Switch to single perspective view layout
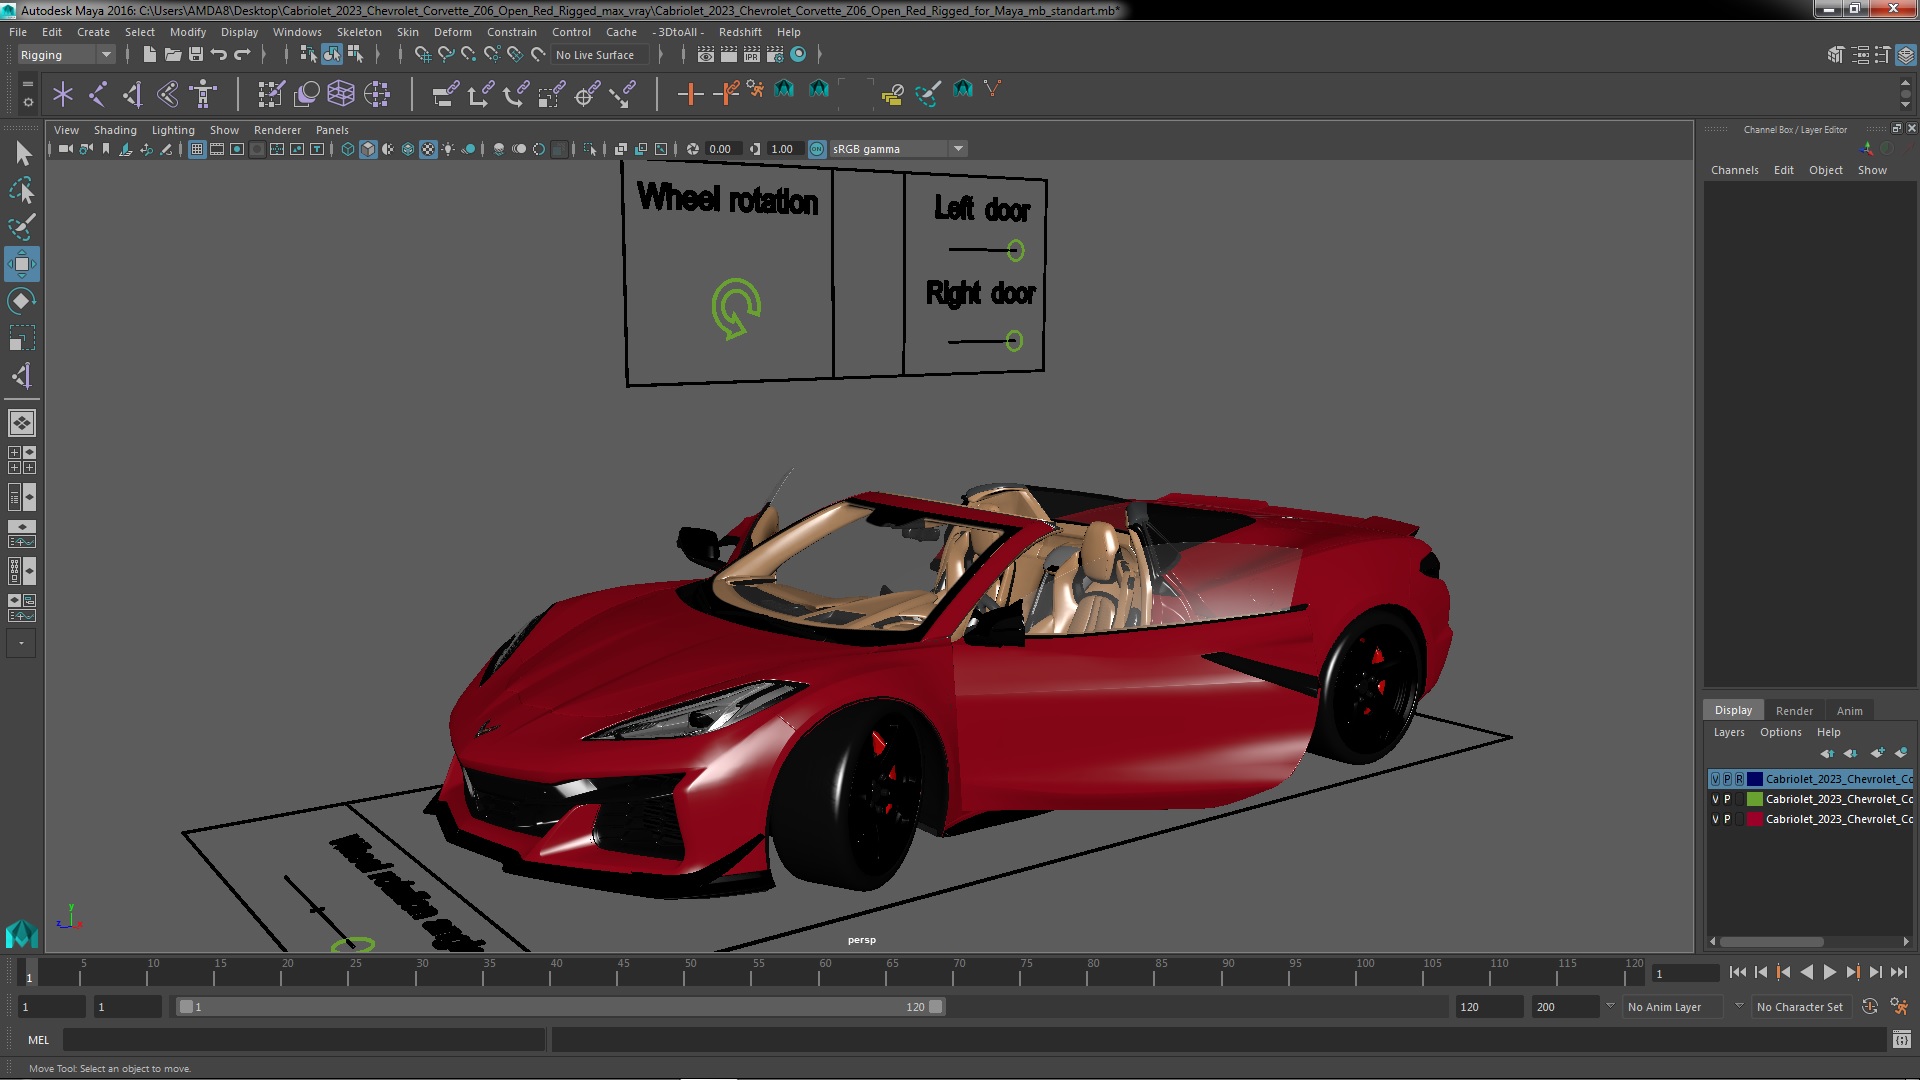This screenshot has width=1920, height=1080. [22, 423]
